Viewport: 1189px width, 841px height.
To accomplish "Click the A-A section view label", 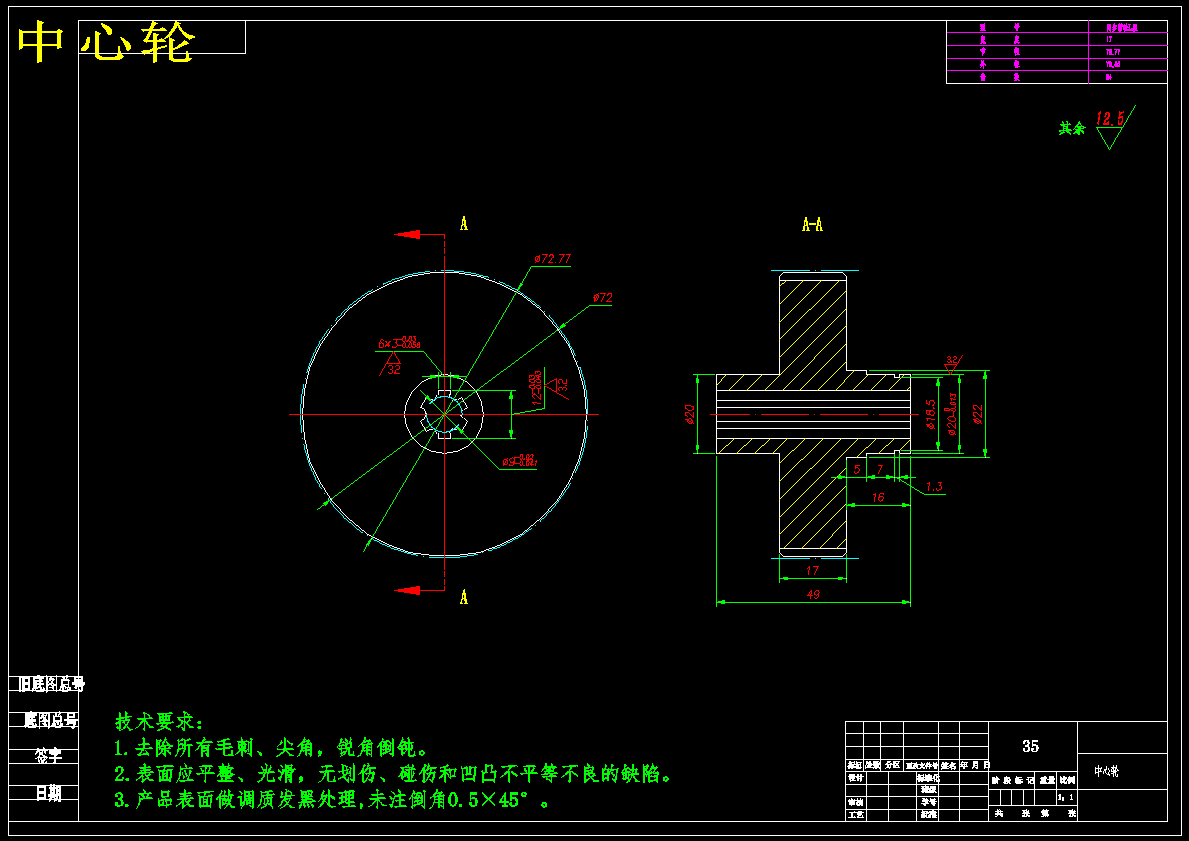I will click(x=812, y=224).
